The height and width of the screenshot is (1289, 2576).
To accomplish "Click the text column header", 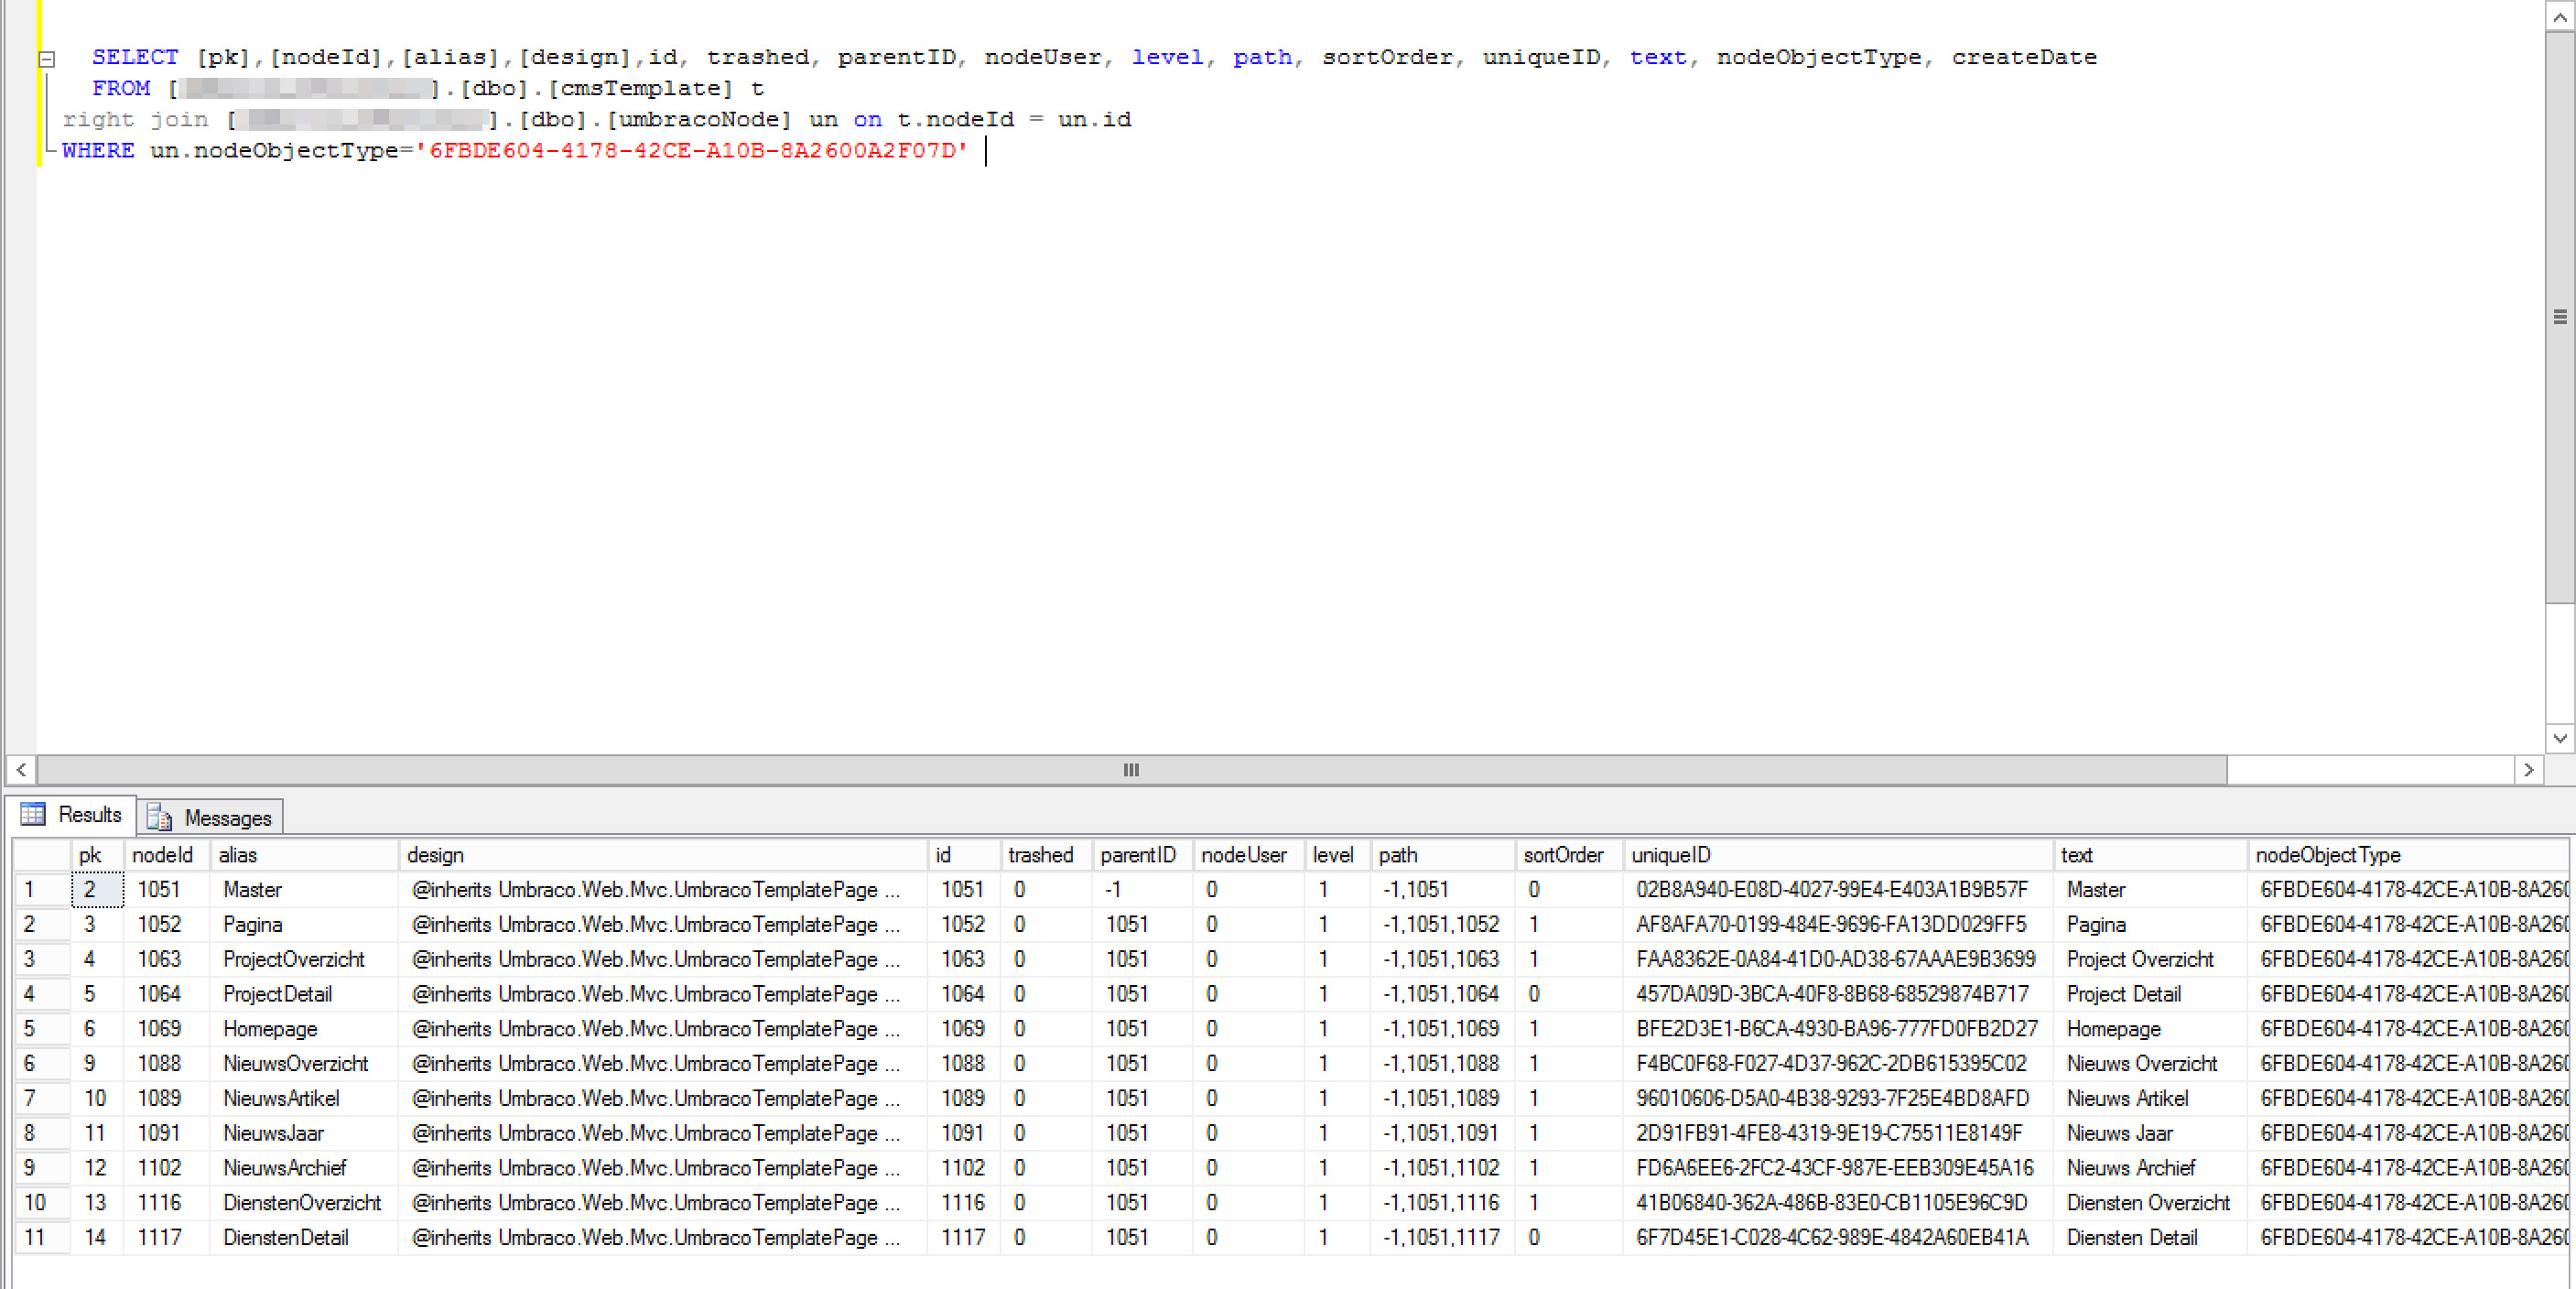I will pos(2150,855).
